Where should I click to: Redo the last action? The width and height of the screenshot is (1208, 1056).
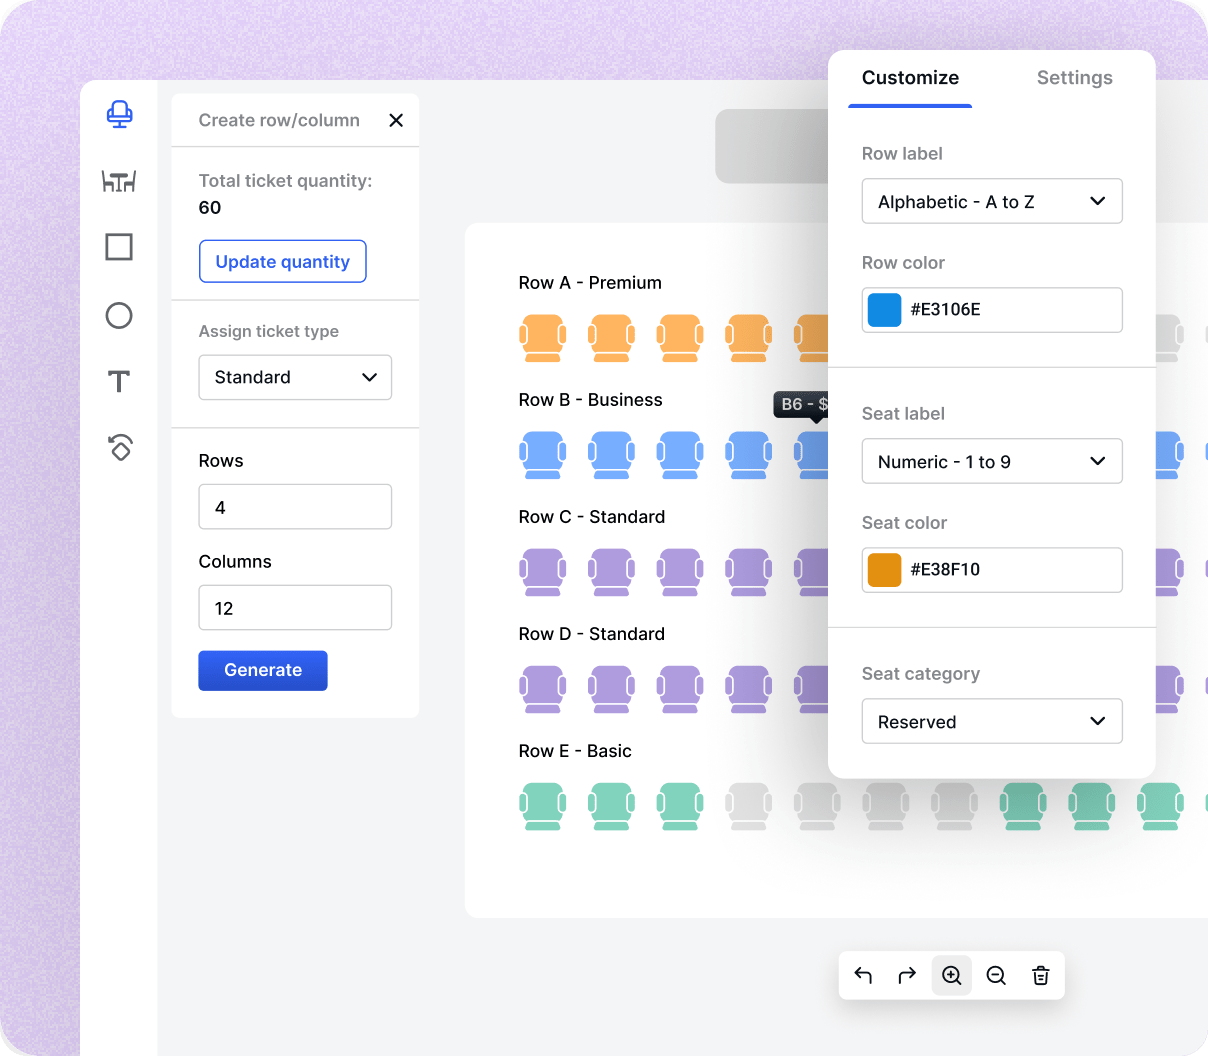[x=907, y=975]
